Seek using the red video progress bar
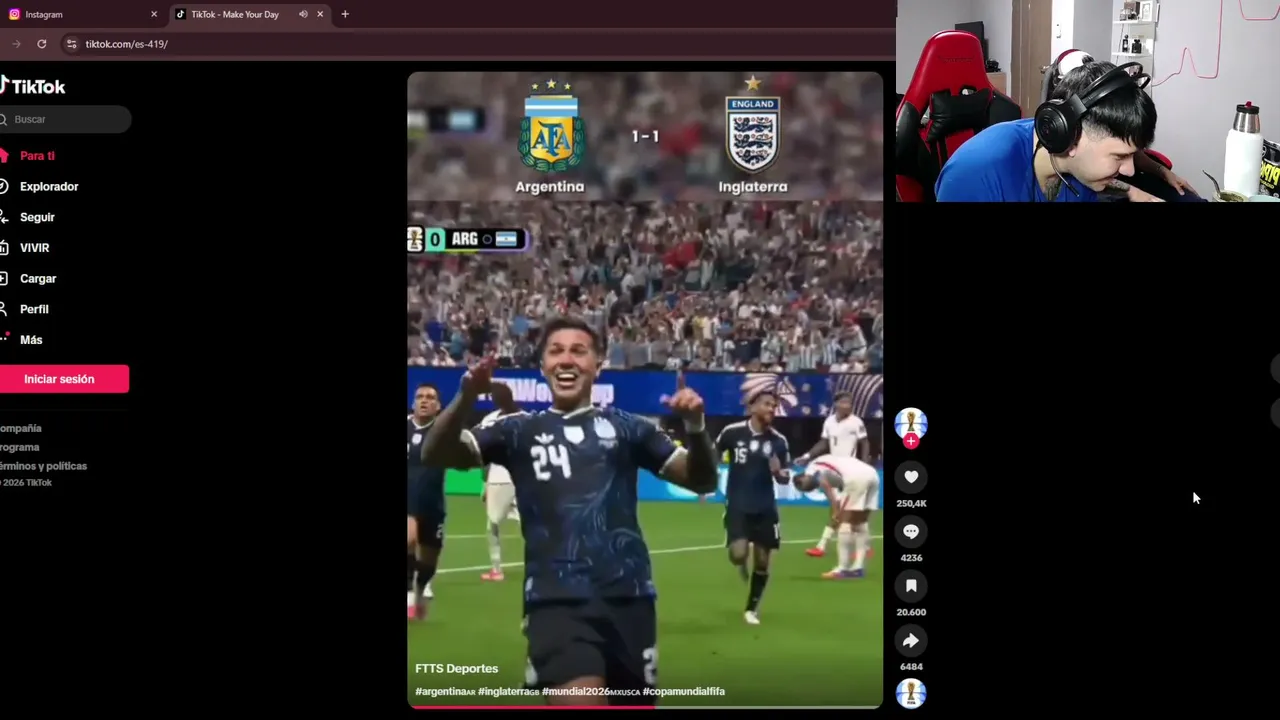1280x720 pixels. click(645, 707)
